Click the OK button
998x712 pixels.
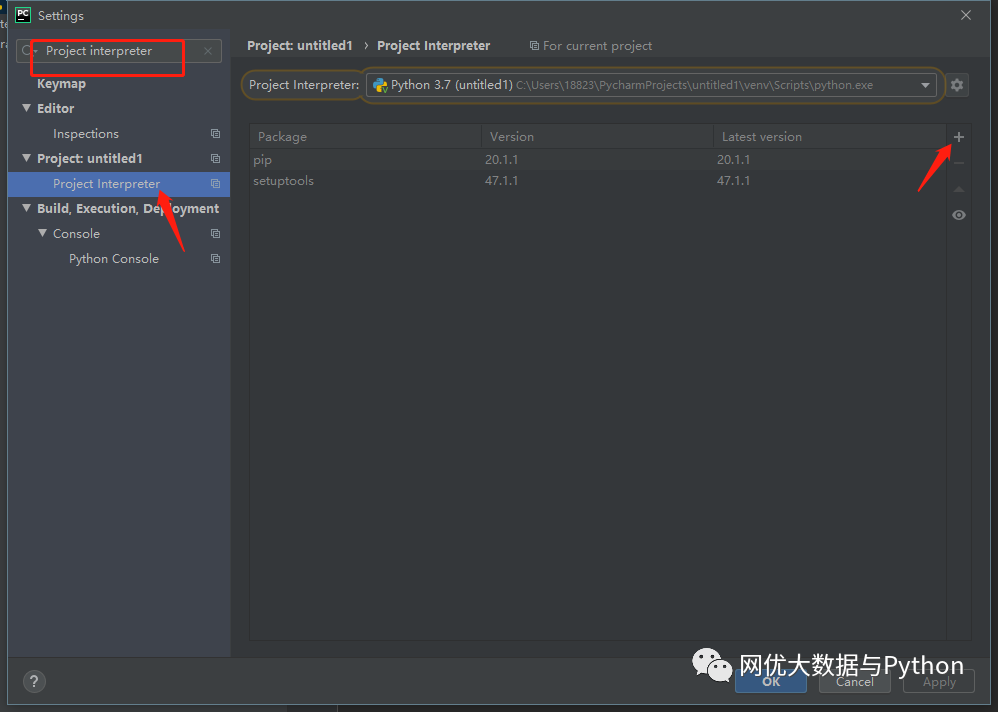point(771,681)
